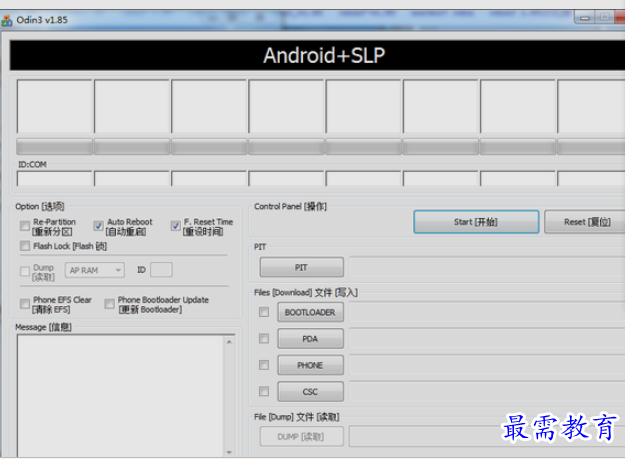Screen dimensions: 625x459
Task: Enable Phone Bootloader Update checkbox
Action: [x=109, y=304]
